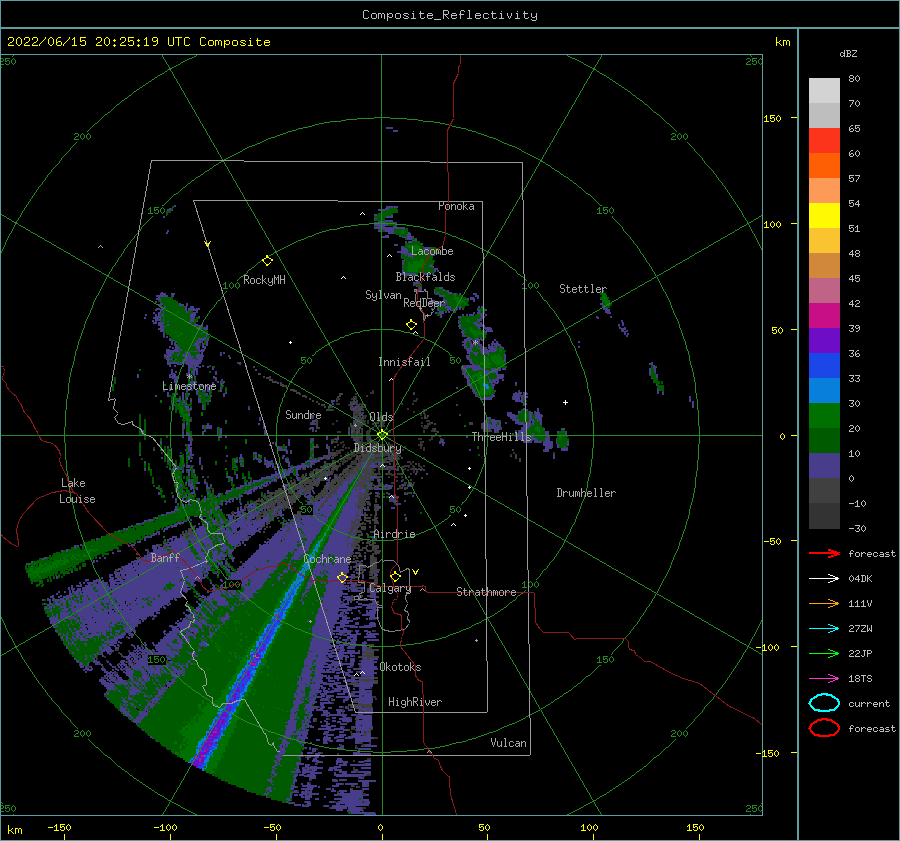The width and height of the screenshot is (900, 841).
Task: Click the 04DK legend text
Action: tap(860, 578)
